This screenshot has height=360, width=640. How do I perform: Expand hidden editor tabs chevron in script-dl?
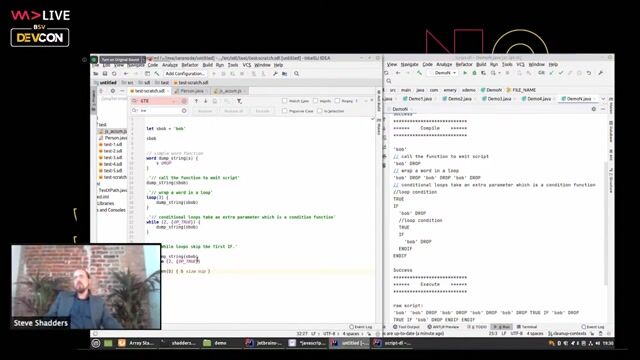tap(603, 99)
